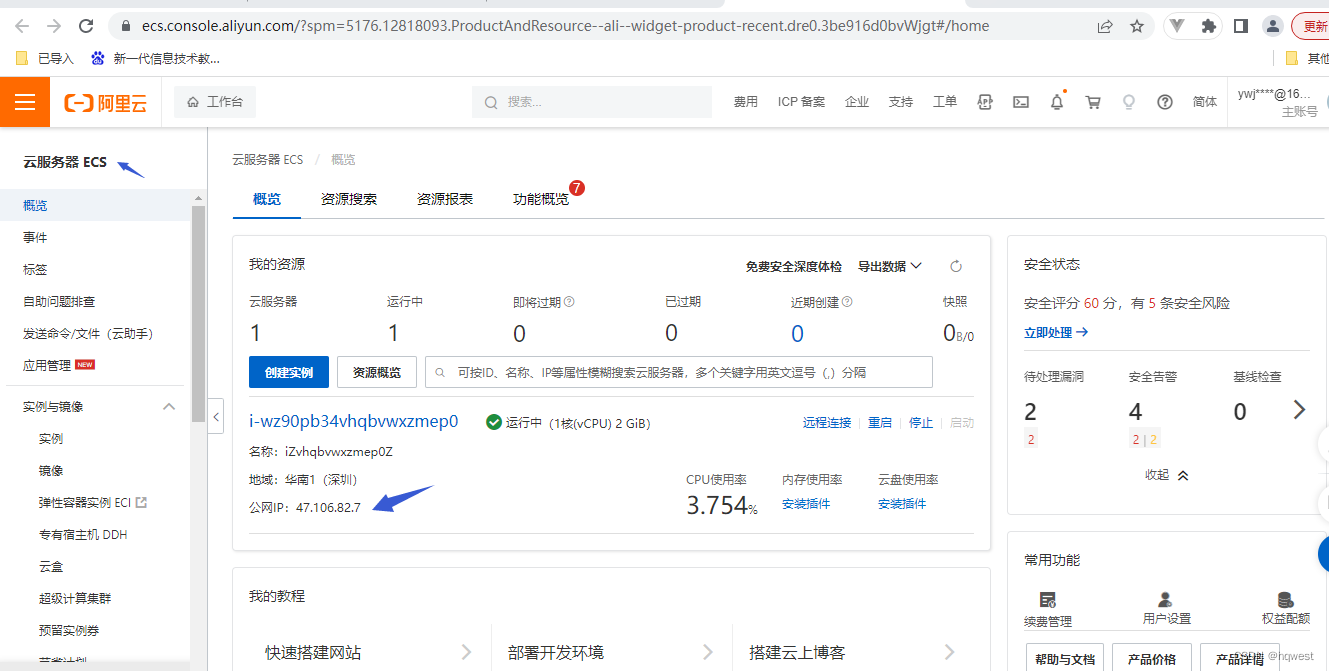1329x671 pixels.
Task: Open the API explorer icon
Action: pos(985,102)
